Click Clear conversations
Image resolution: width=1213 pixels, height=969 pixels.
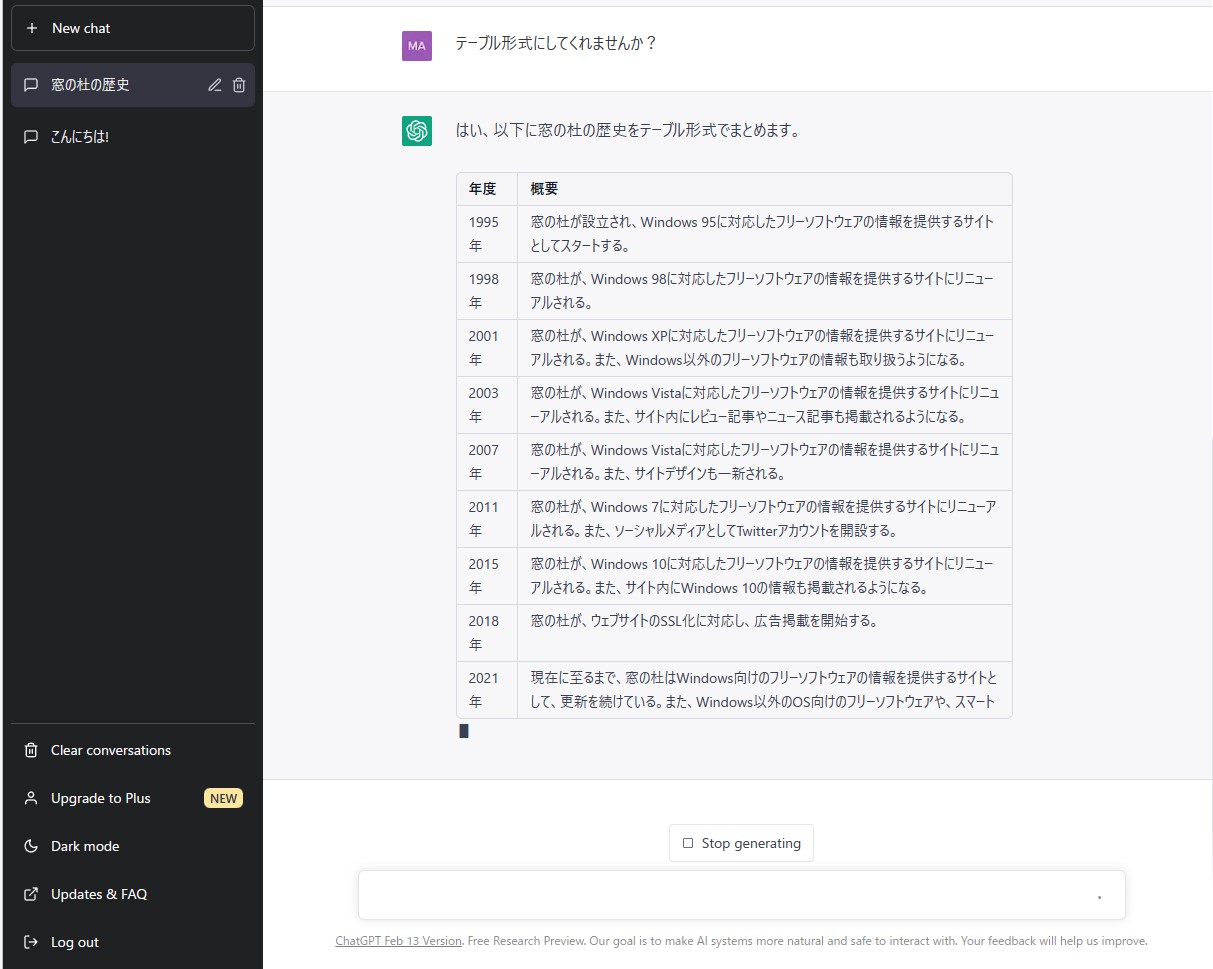tap(110, 750)
